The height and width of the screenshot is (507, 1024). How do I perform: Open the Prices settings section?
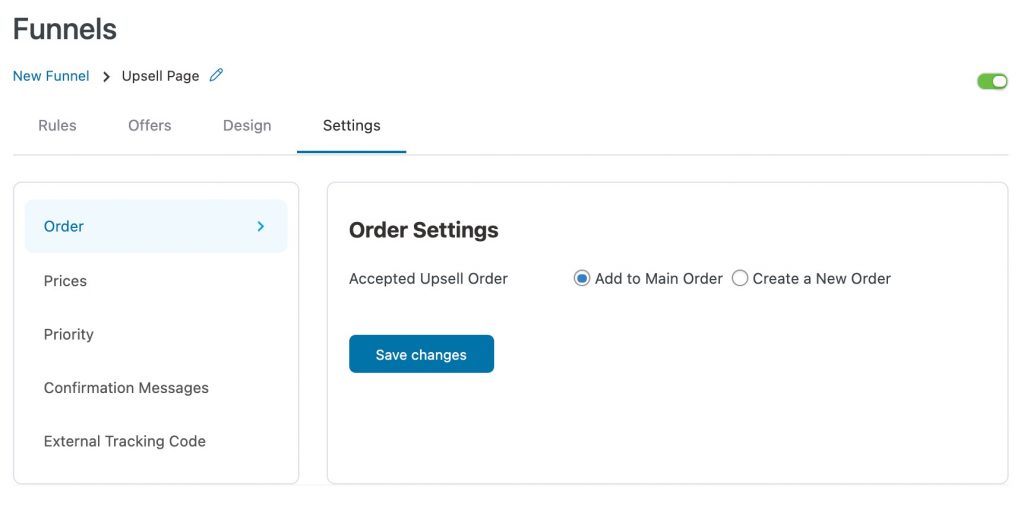[65, 281]
